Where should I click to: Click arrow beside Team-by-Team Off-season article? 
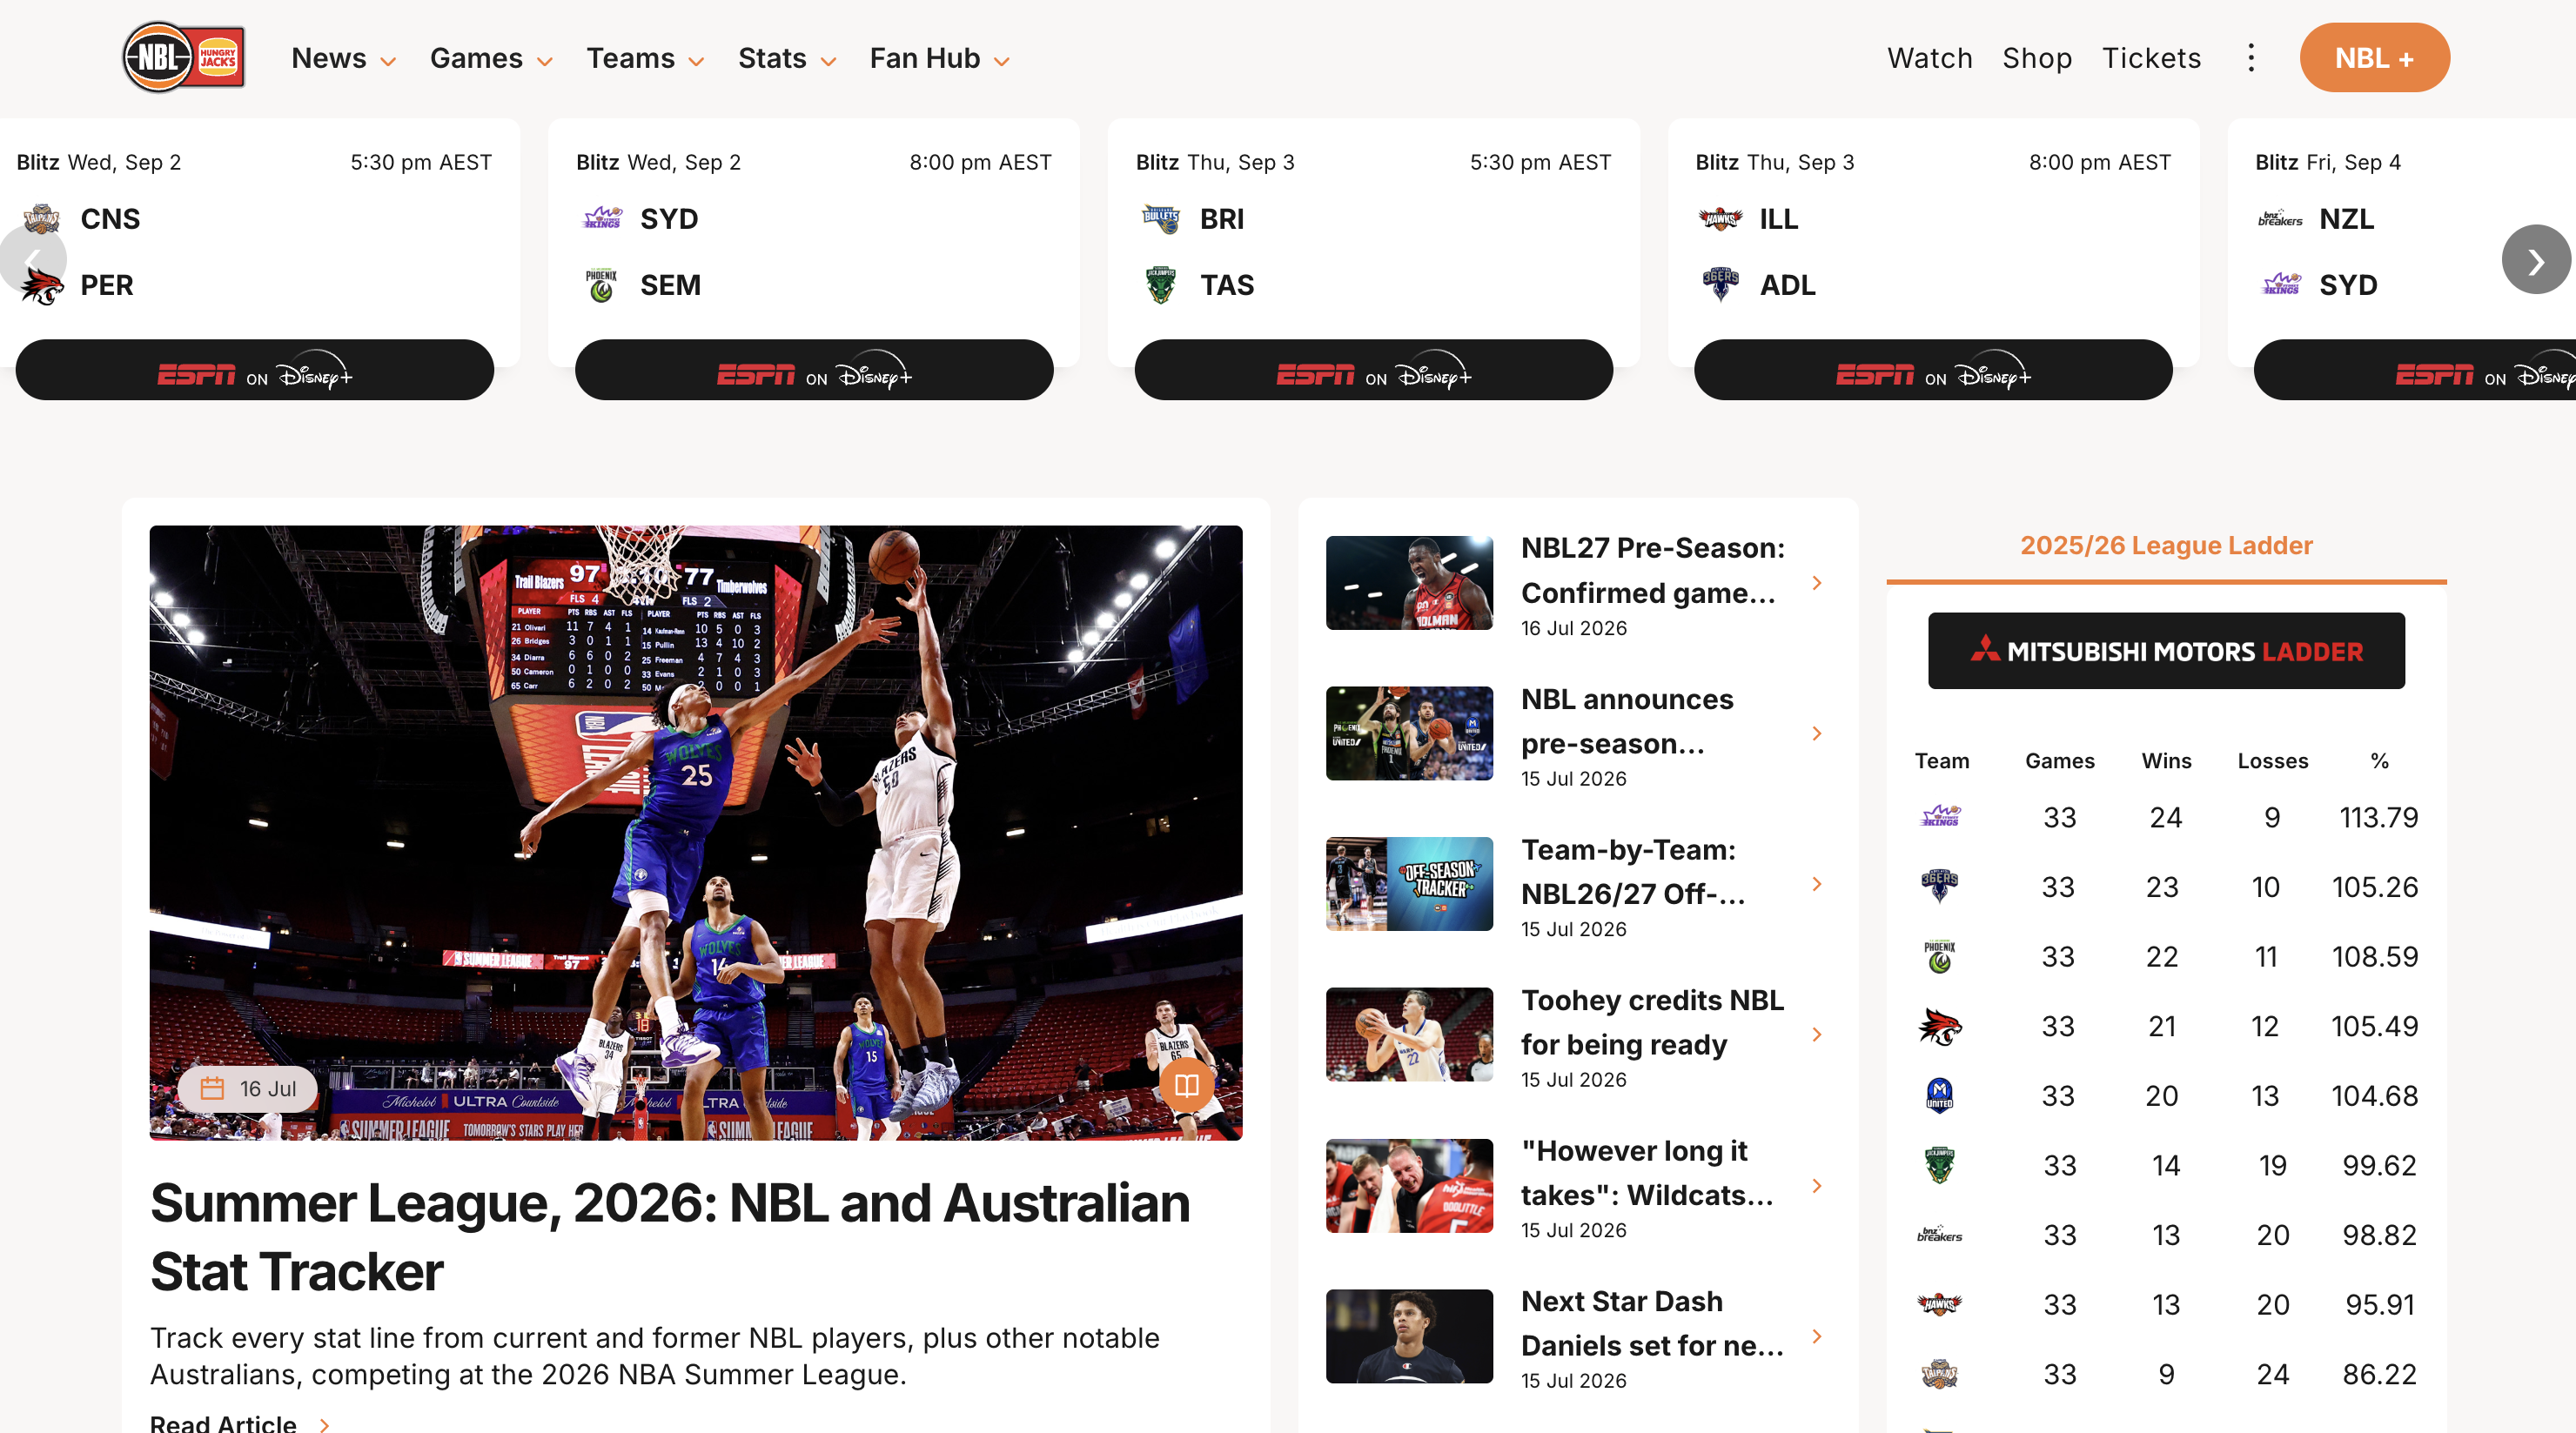1817,884
